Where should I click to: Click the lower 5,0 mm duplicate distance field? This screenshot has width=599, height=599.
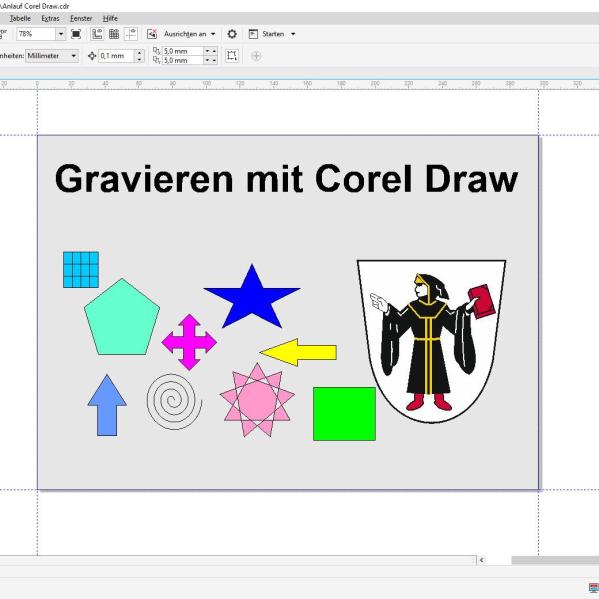click(x=182, y=60)
